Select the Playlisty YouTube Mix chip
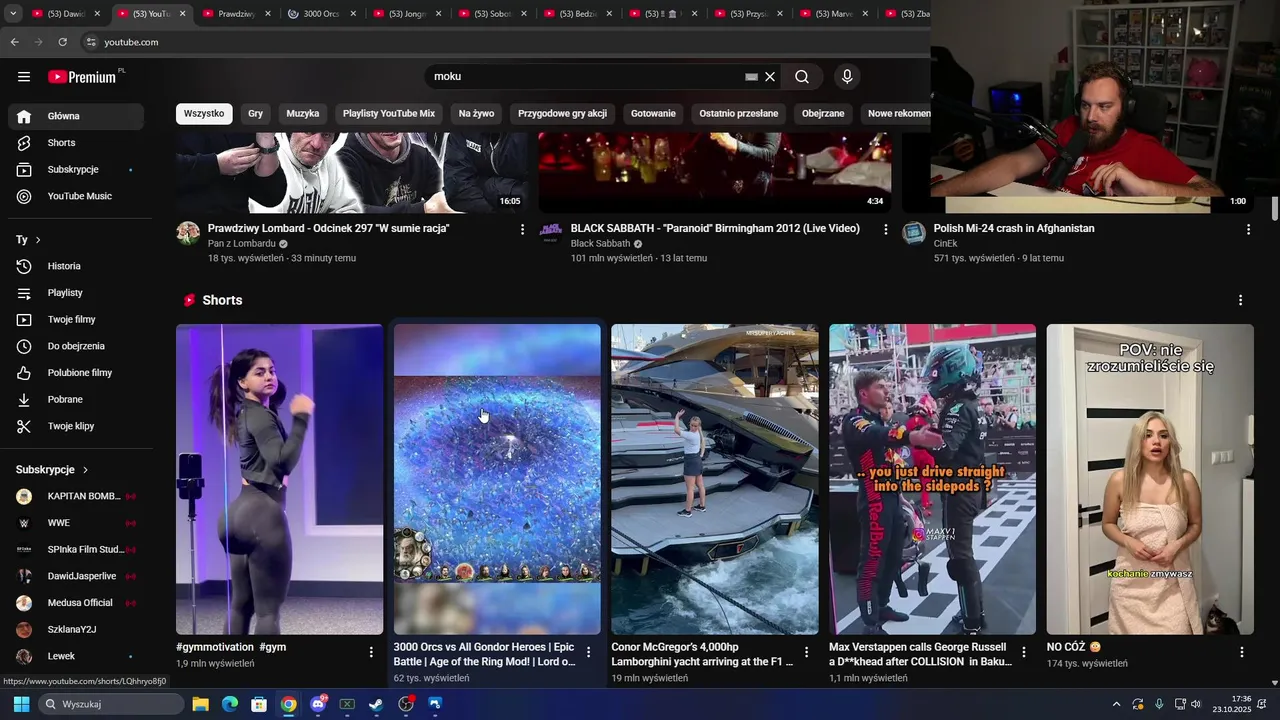The height and width of the screenshot is (720, 1280). click(389, 114)
